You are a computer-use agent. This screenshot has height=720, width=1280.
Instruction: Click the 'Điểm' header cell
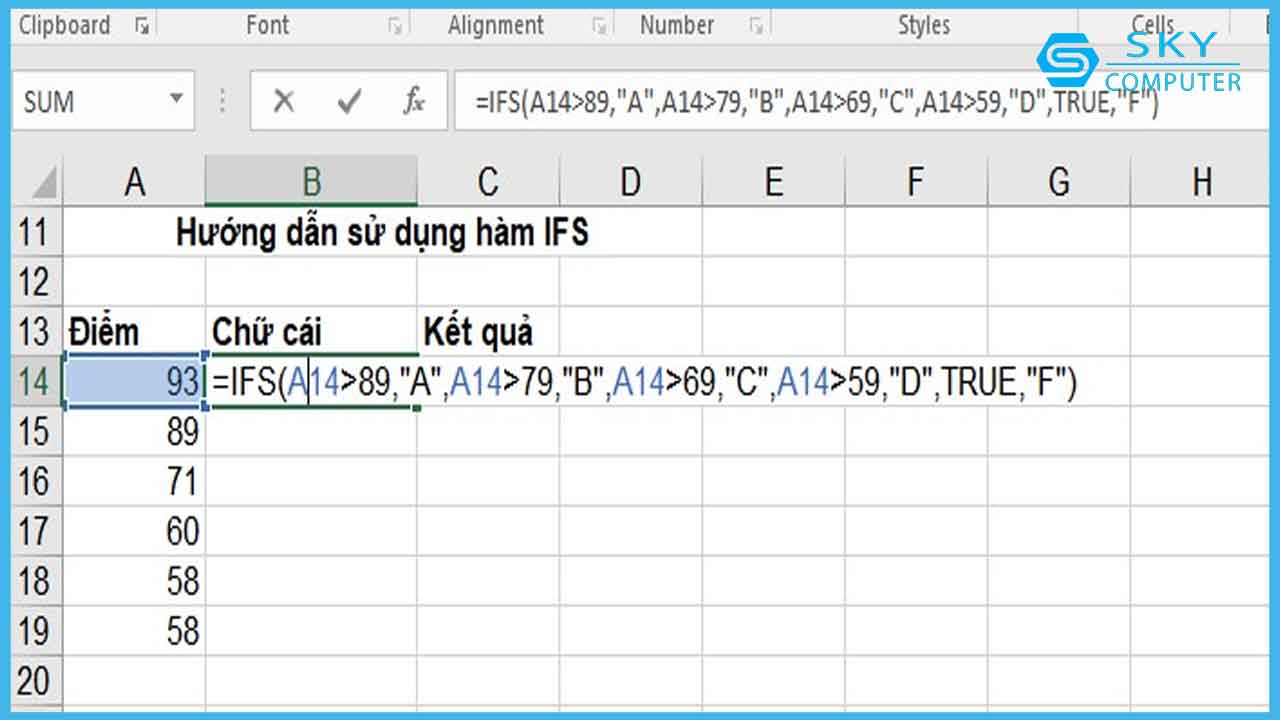pyautogui.click(x=134, y=332)
